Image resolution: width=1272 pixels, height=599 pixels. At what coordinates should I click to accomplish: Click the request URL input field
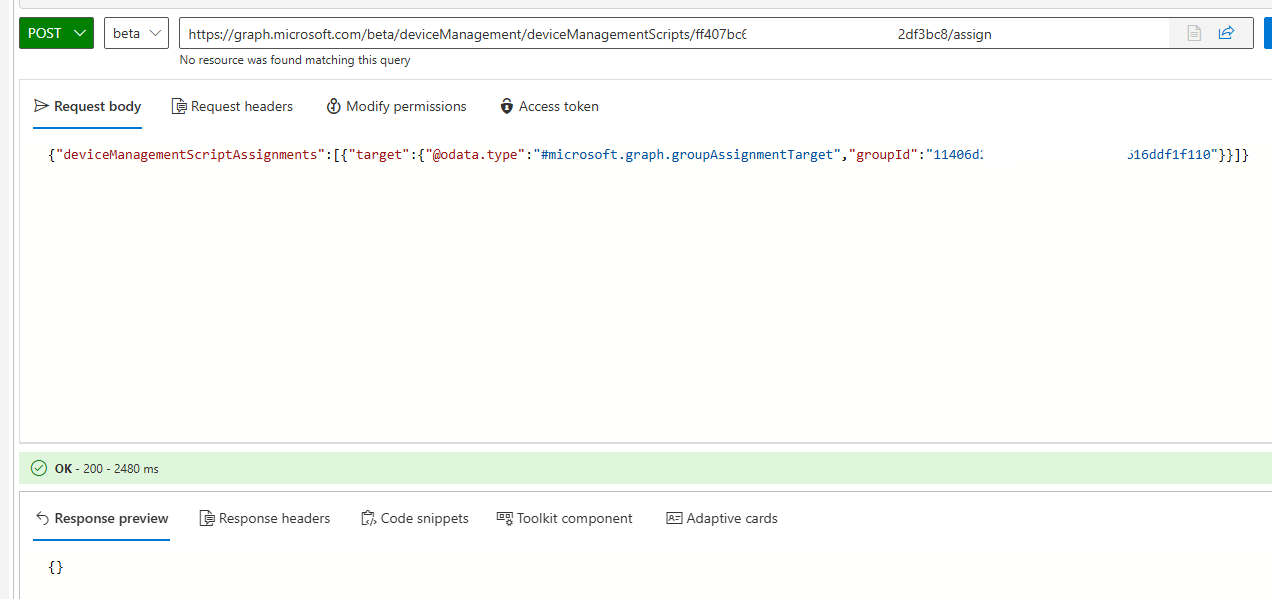(600, 32)
